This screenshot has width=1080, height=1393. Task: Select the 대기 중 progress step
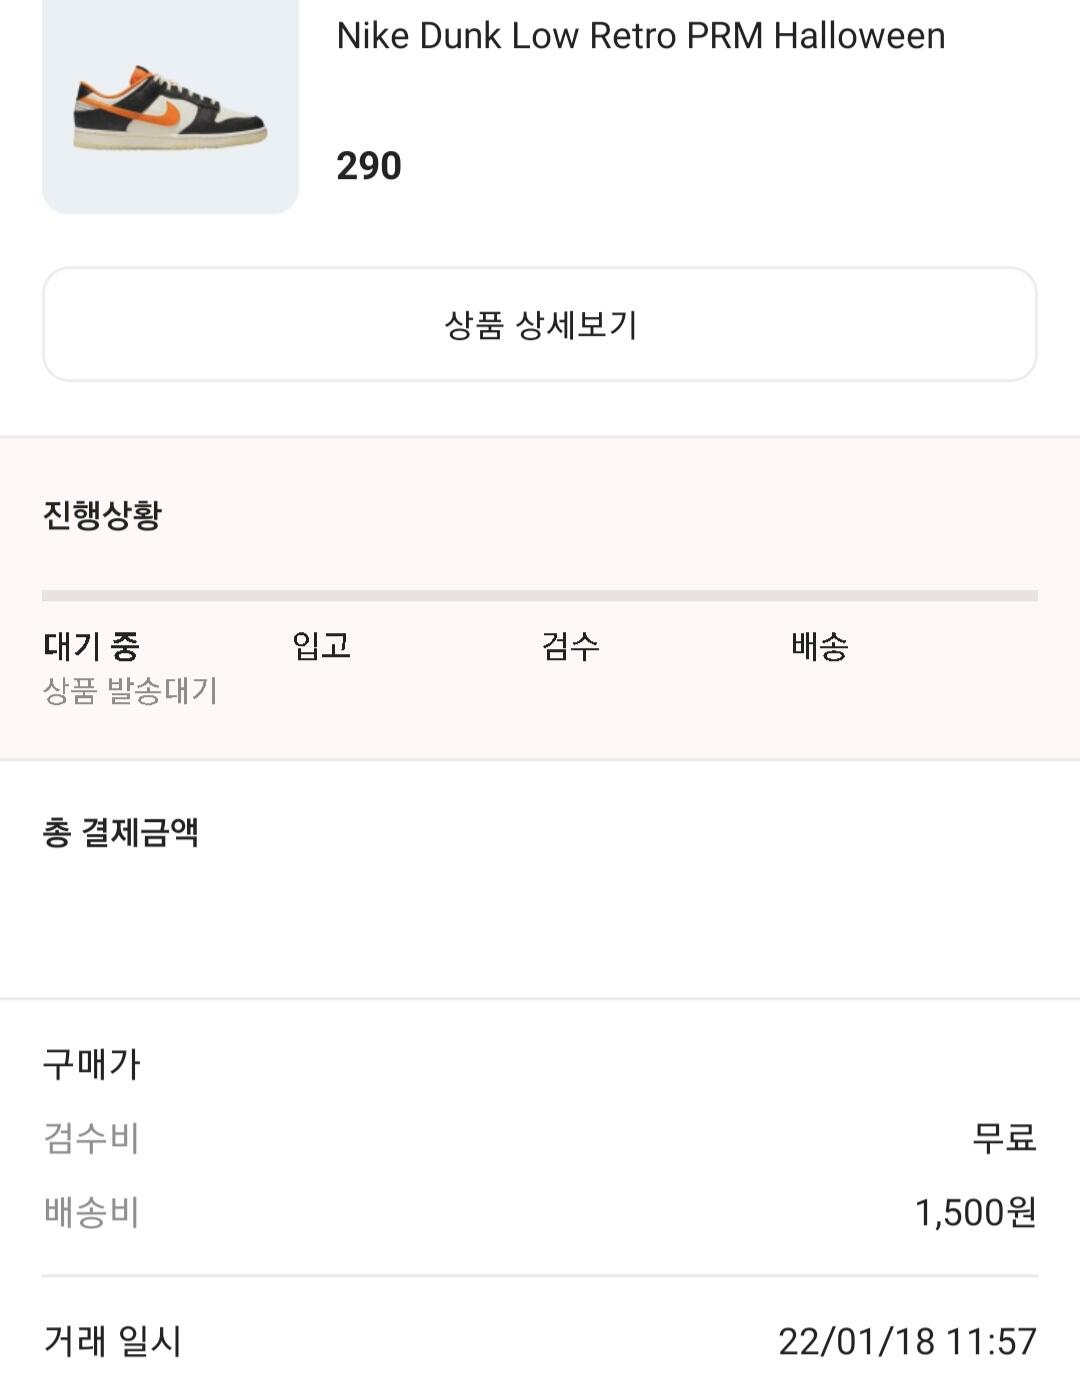pos(91,646)
